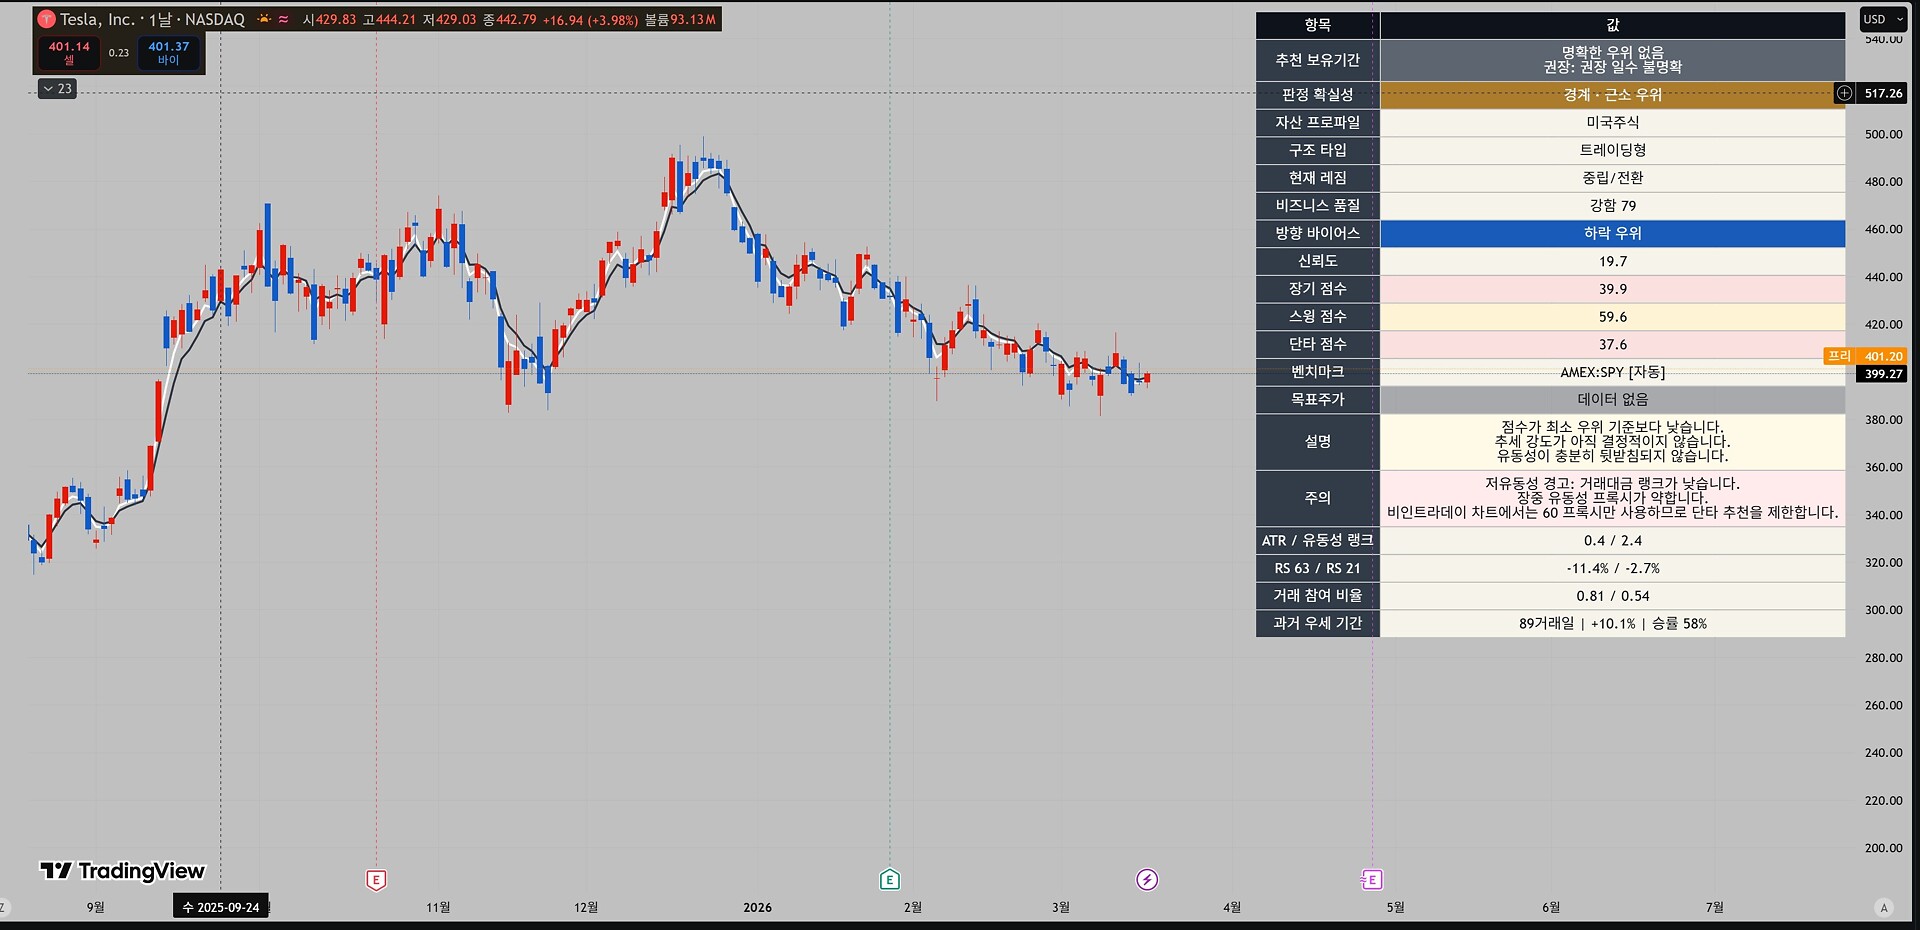Click the 벤치마크 row label

point(1318,372)
